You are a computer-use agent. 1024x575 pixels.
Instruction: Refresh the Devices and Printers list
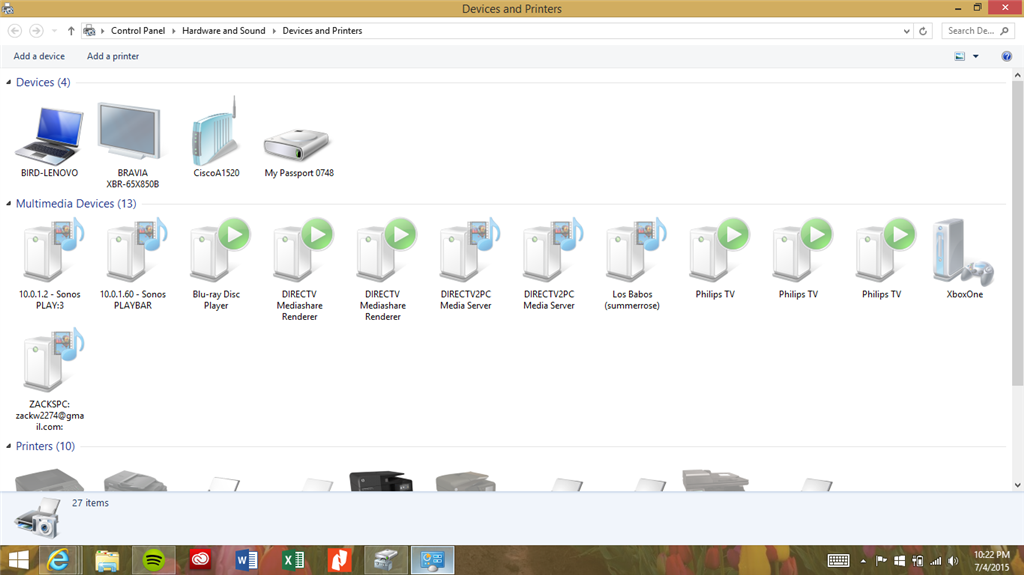click(x=923, y=31)
